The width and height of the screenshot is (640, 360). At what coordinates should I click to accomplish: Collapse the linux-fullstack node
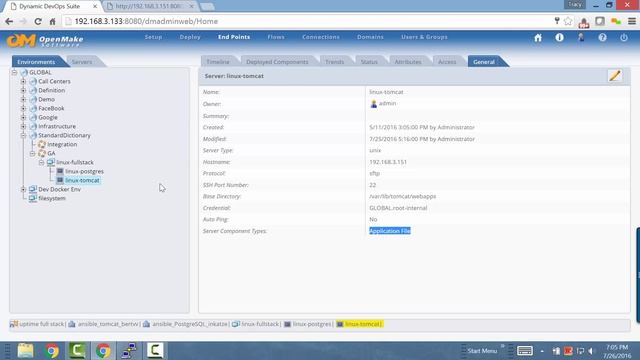pos(41,162)
